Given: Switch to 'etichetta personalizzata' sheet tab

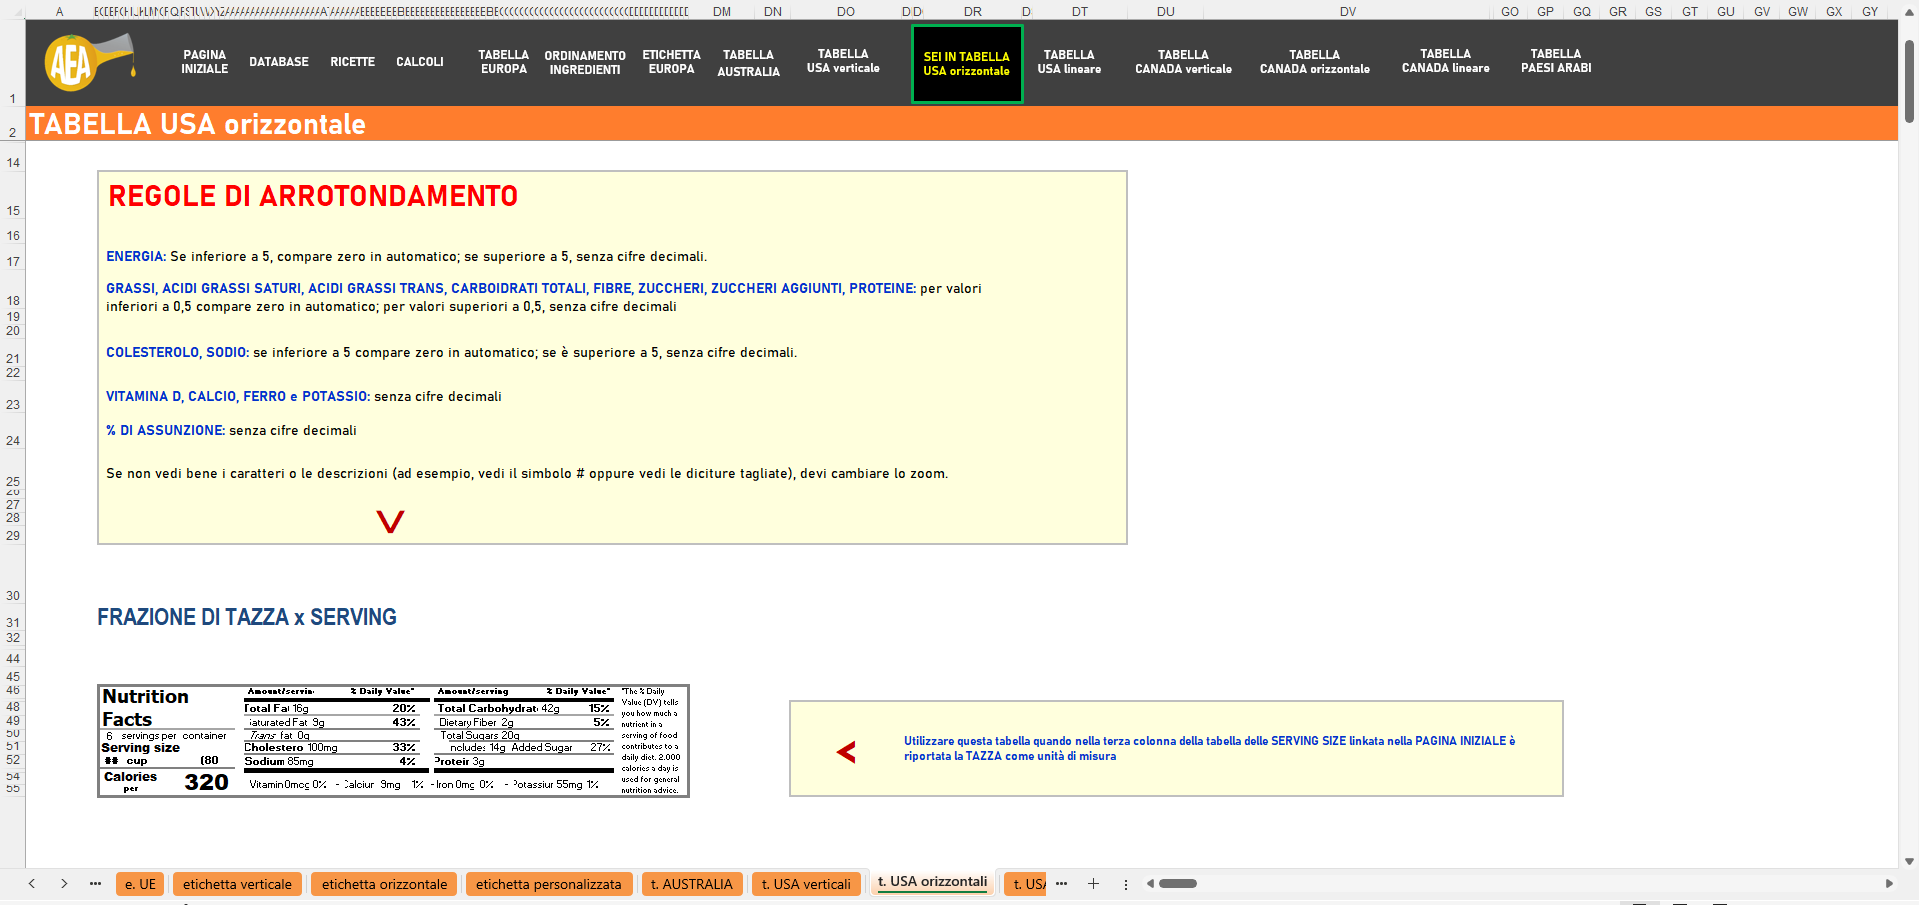Looking at the screenshot, I should point(549,884).
